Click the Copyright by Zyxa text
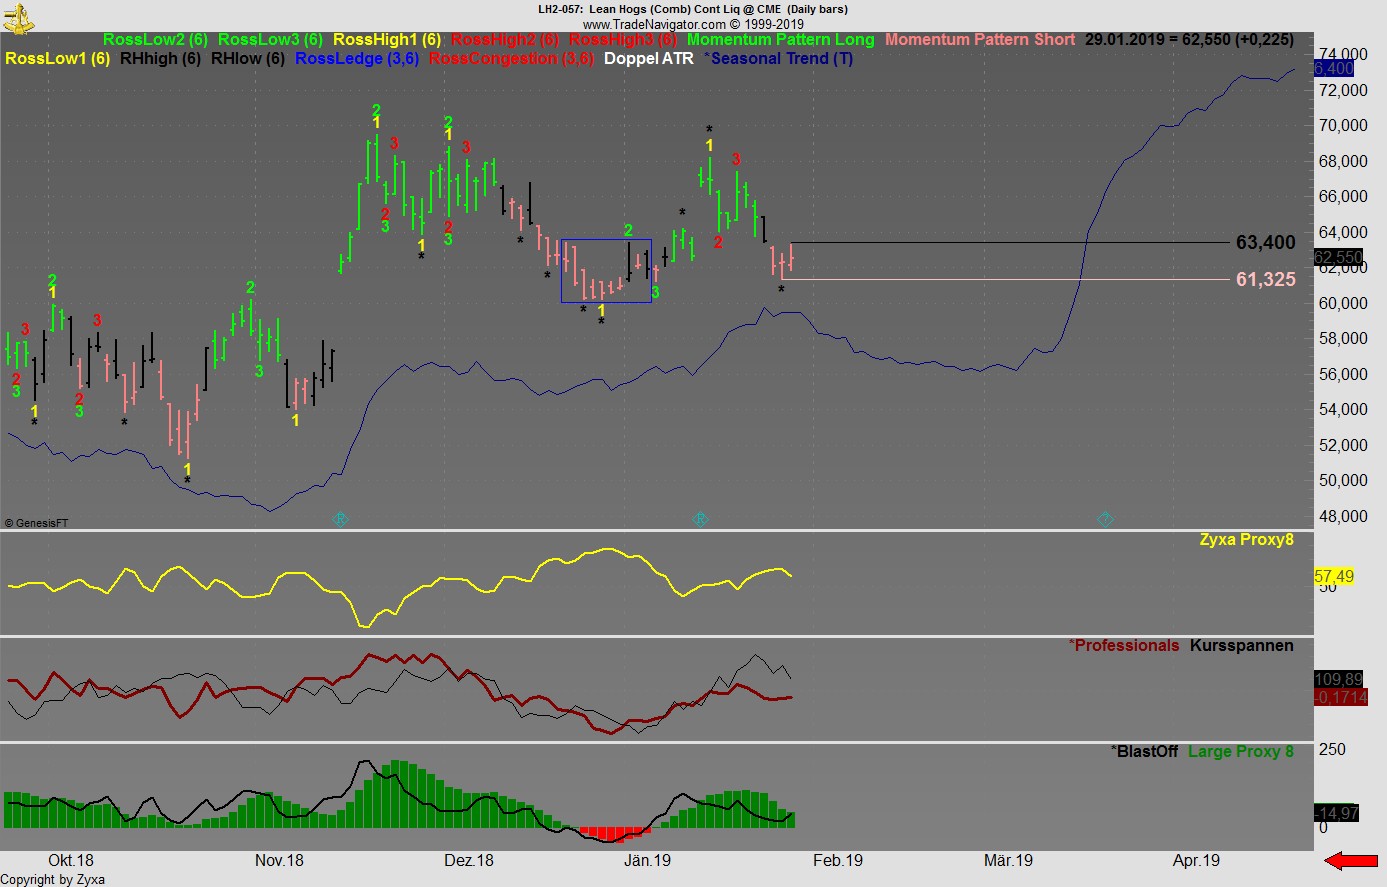Screen dimensions: 1387x887 53,880
